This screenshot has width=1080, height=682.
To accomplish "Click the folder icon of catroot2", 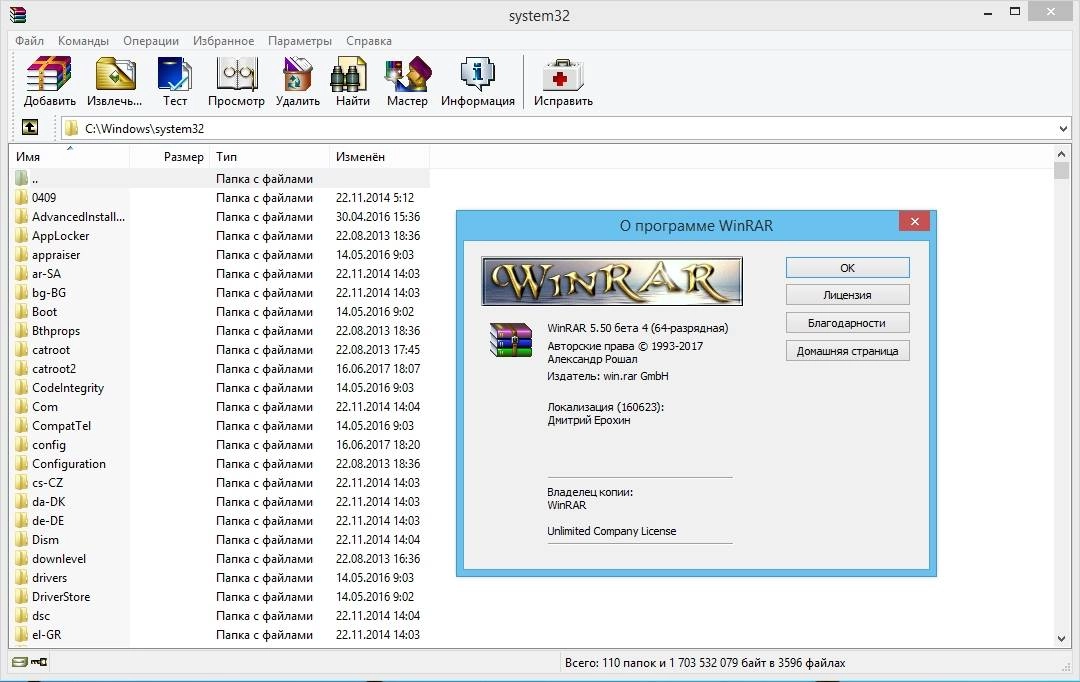I will (21, 369).
